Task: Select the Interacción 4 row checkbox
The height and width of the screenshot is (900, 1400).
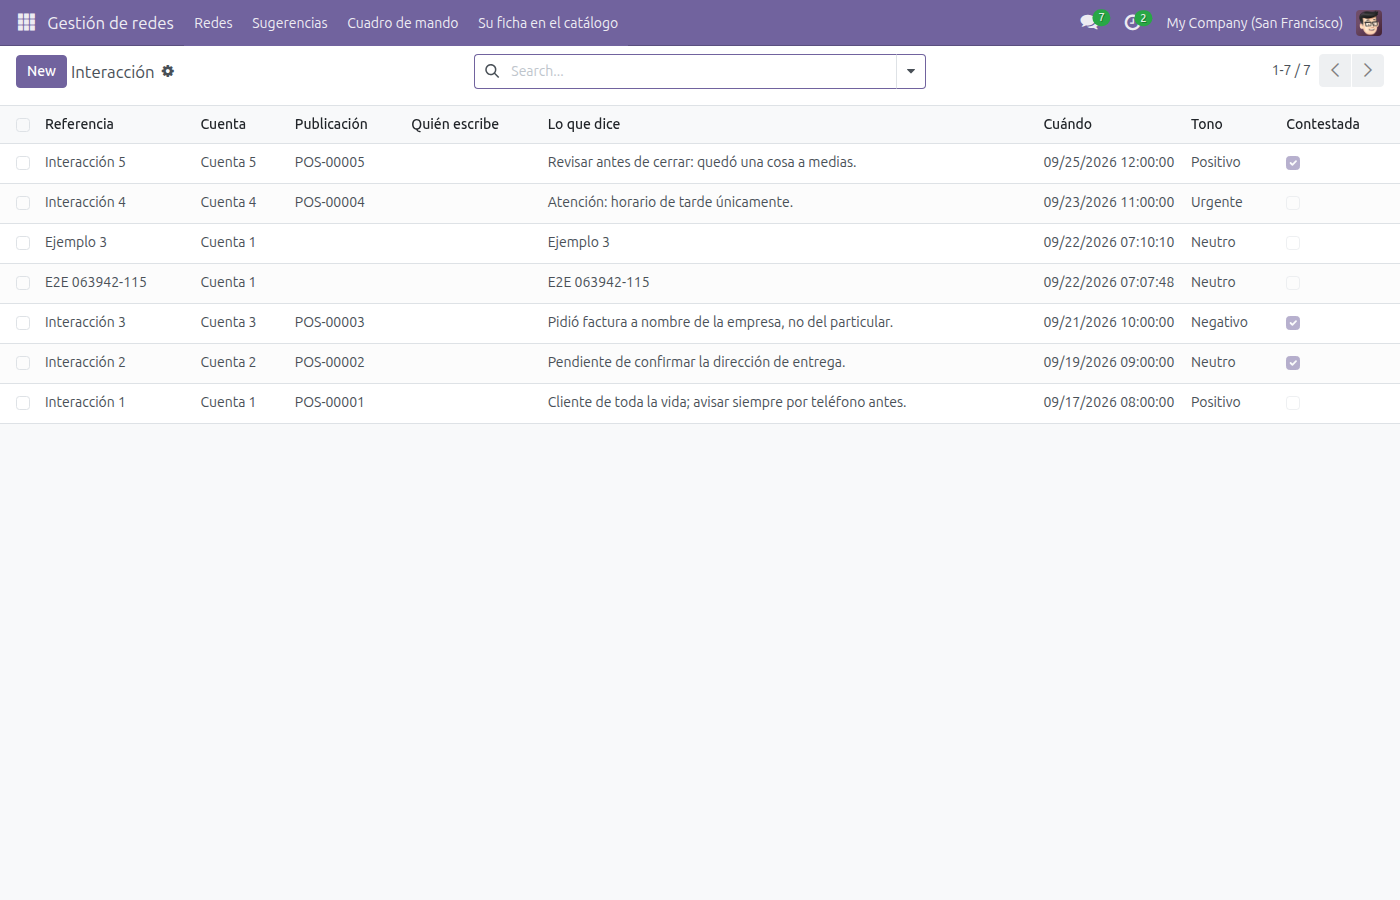Action: coord(23,203)
